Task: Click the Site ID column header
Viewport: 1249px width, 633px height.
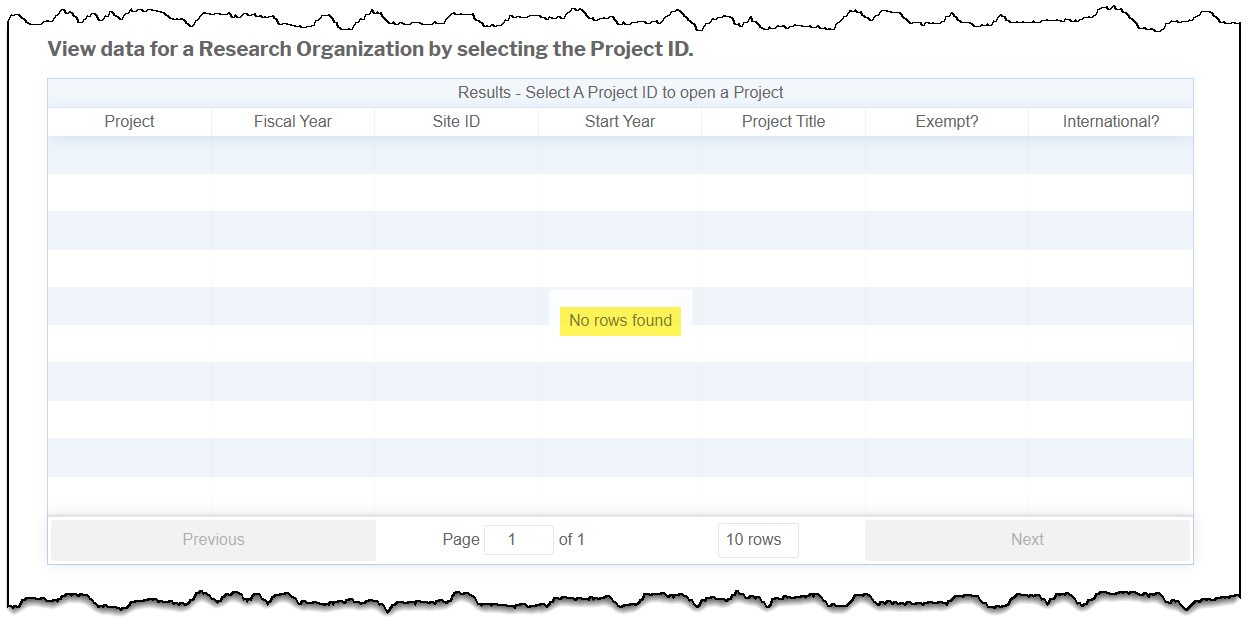Action: click(456, 122)
